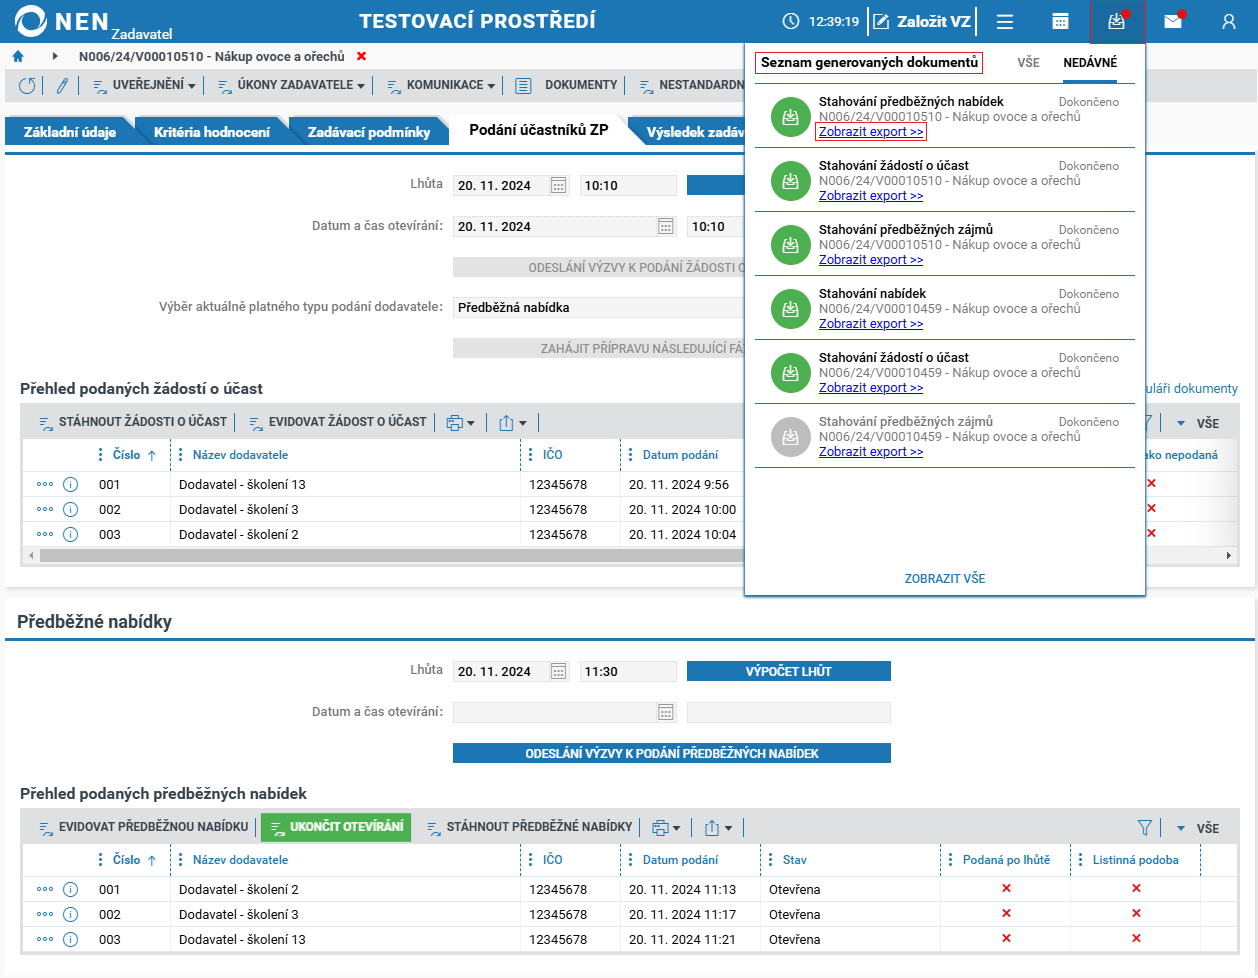
Task: Open Zobrazit export link for Stahování předběžných nabídek
Action: tap(871, 132)
